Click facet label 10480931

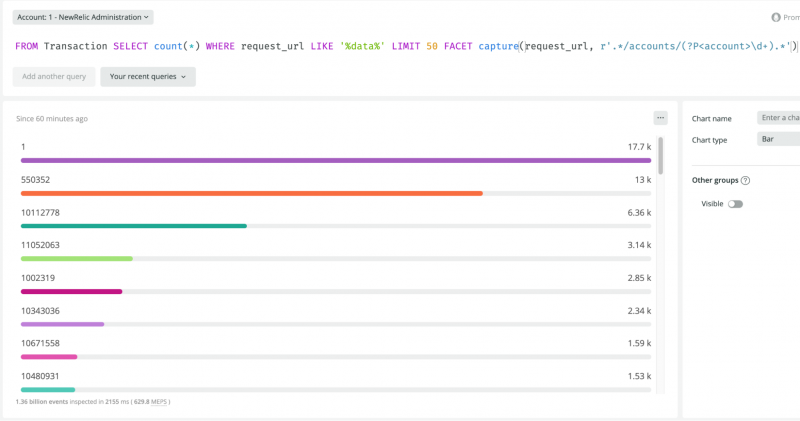40,376
